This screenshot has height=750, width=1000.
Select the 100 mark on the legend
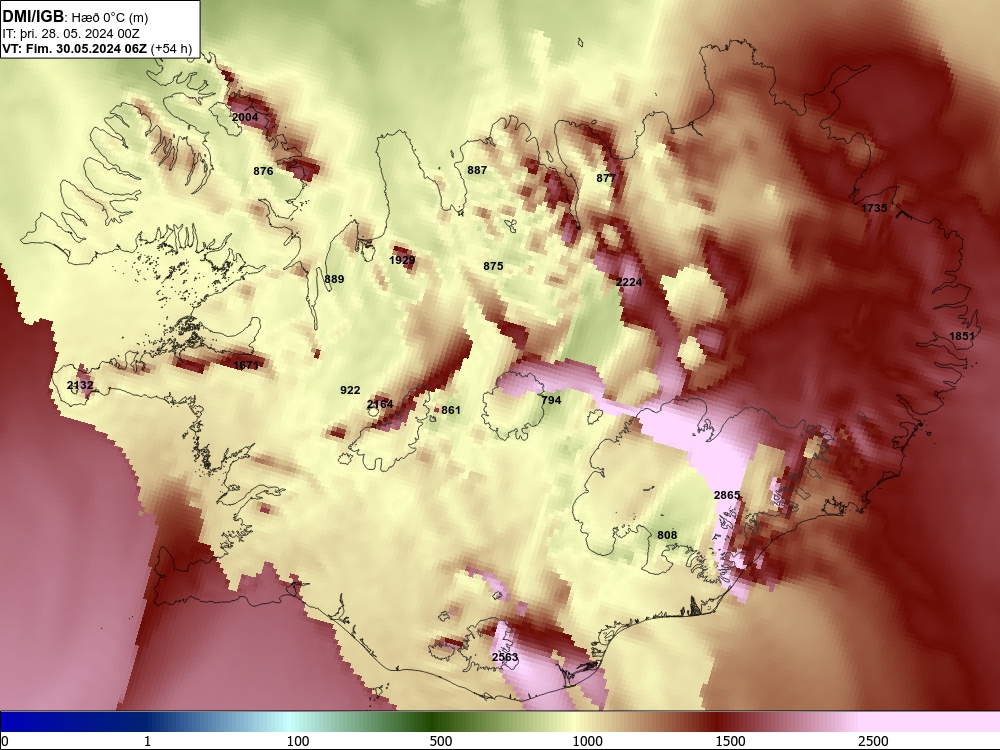pyautogui.click(x=298, y=740)
